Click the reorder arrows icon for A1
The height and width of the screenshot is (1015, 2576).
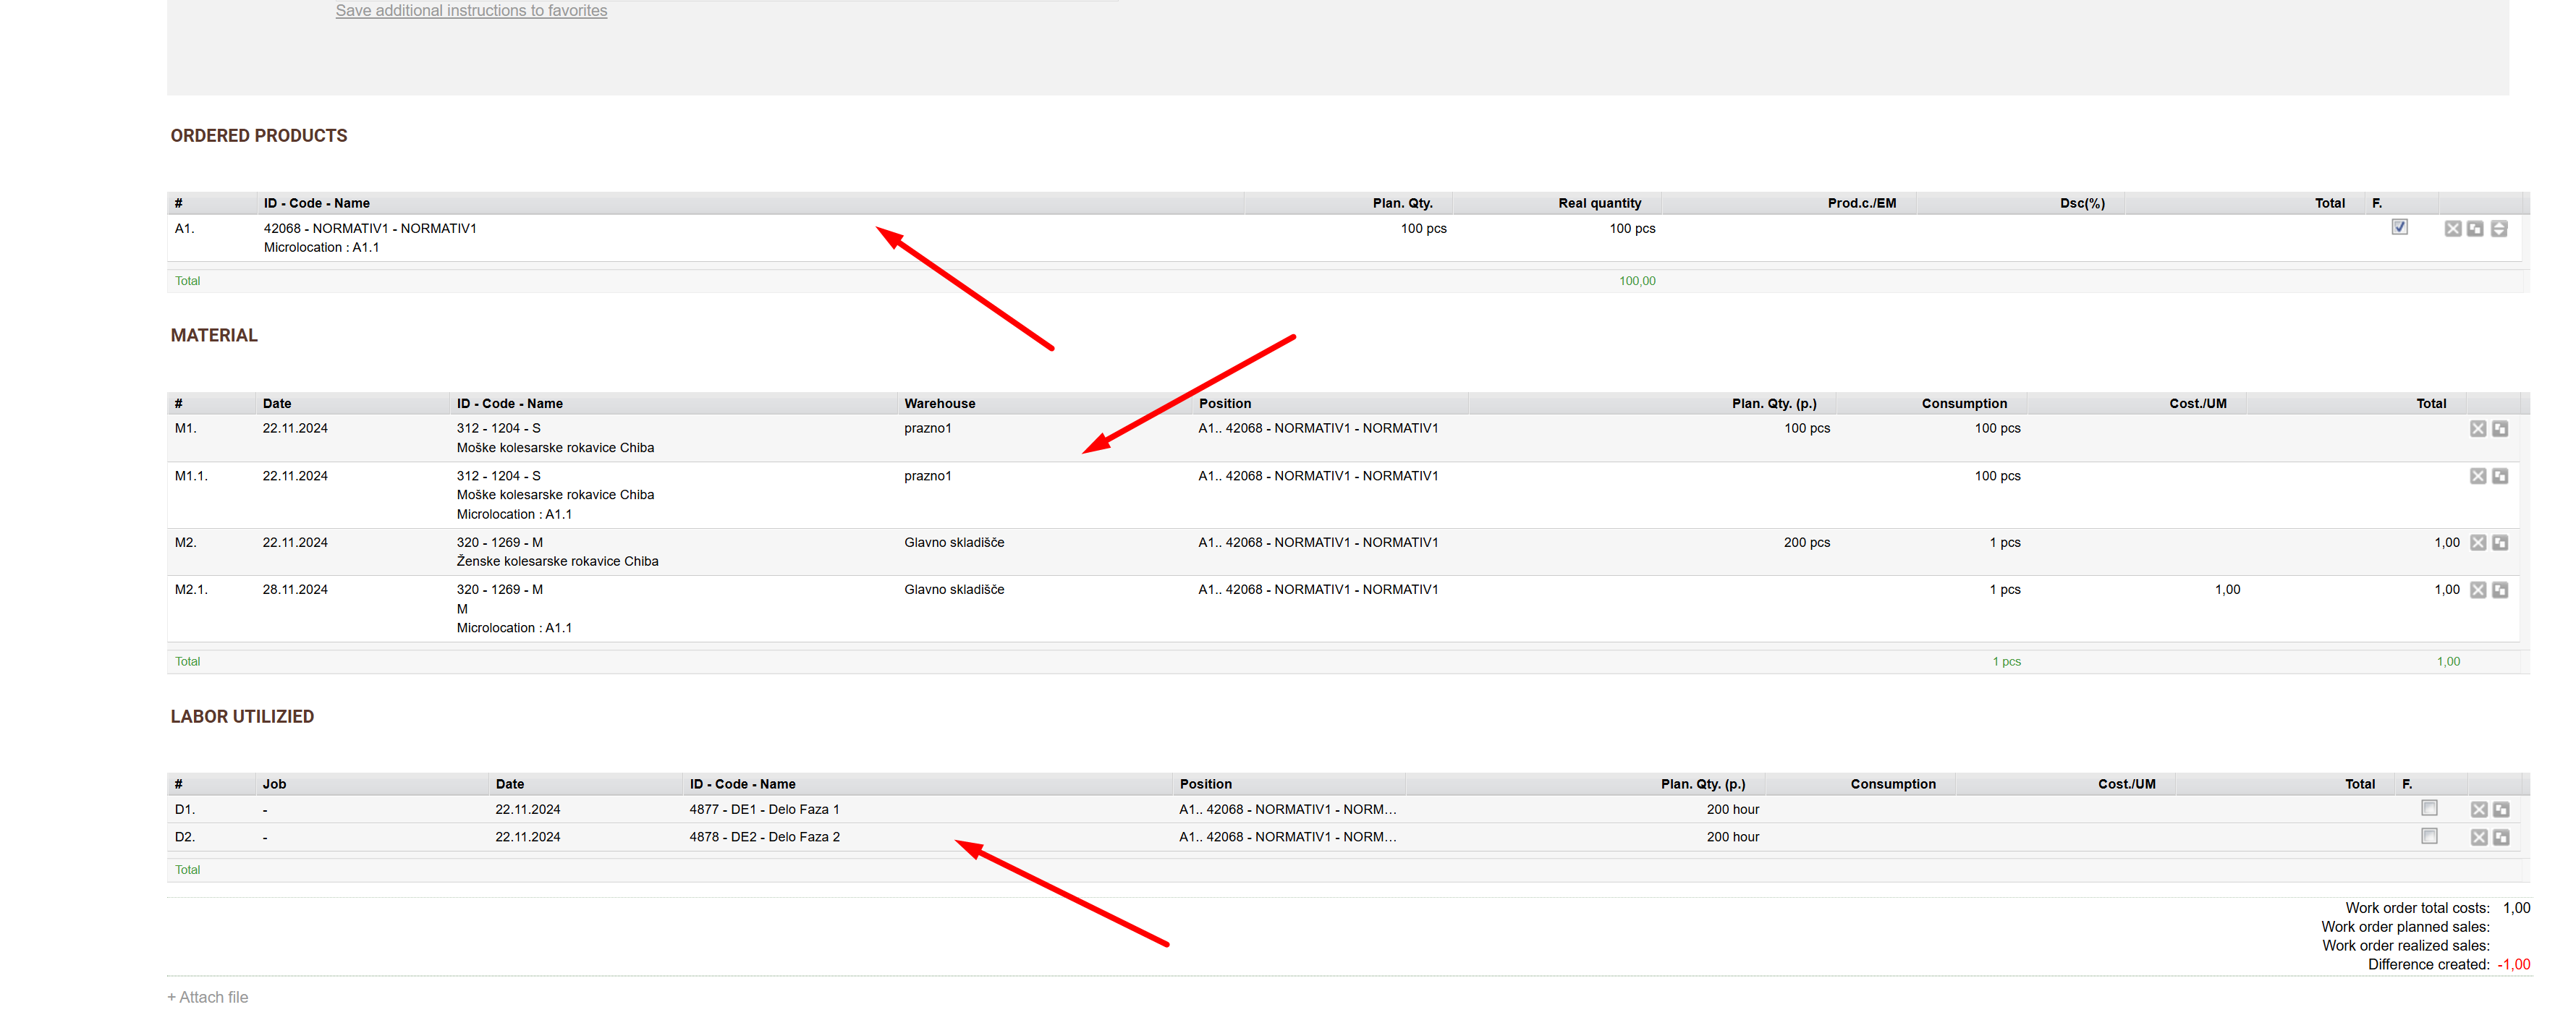click(2498, 229)
